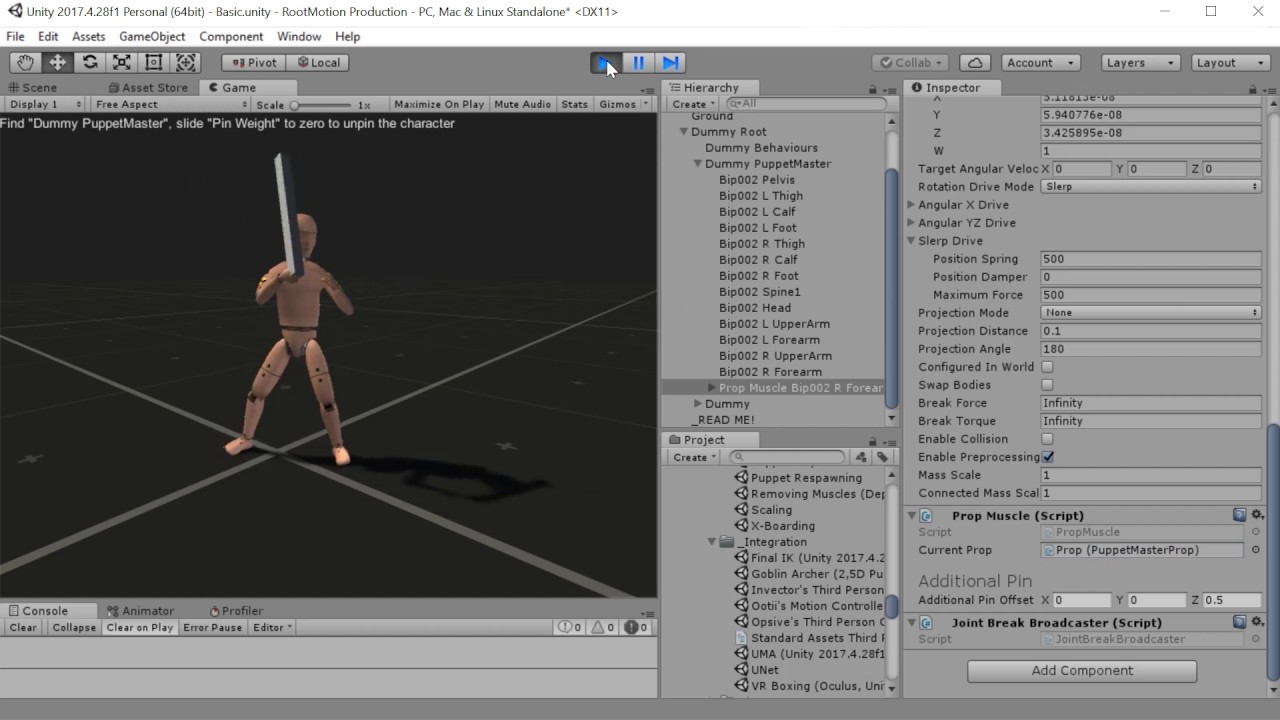
Task: Toggle Mute Audio in Game view
Action: pyautogui.click(x=522, y=104)
